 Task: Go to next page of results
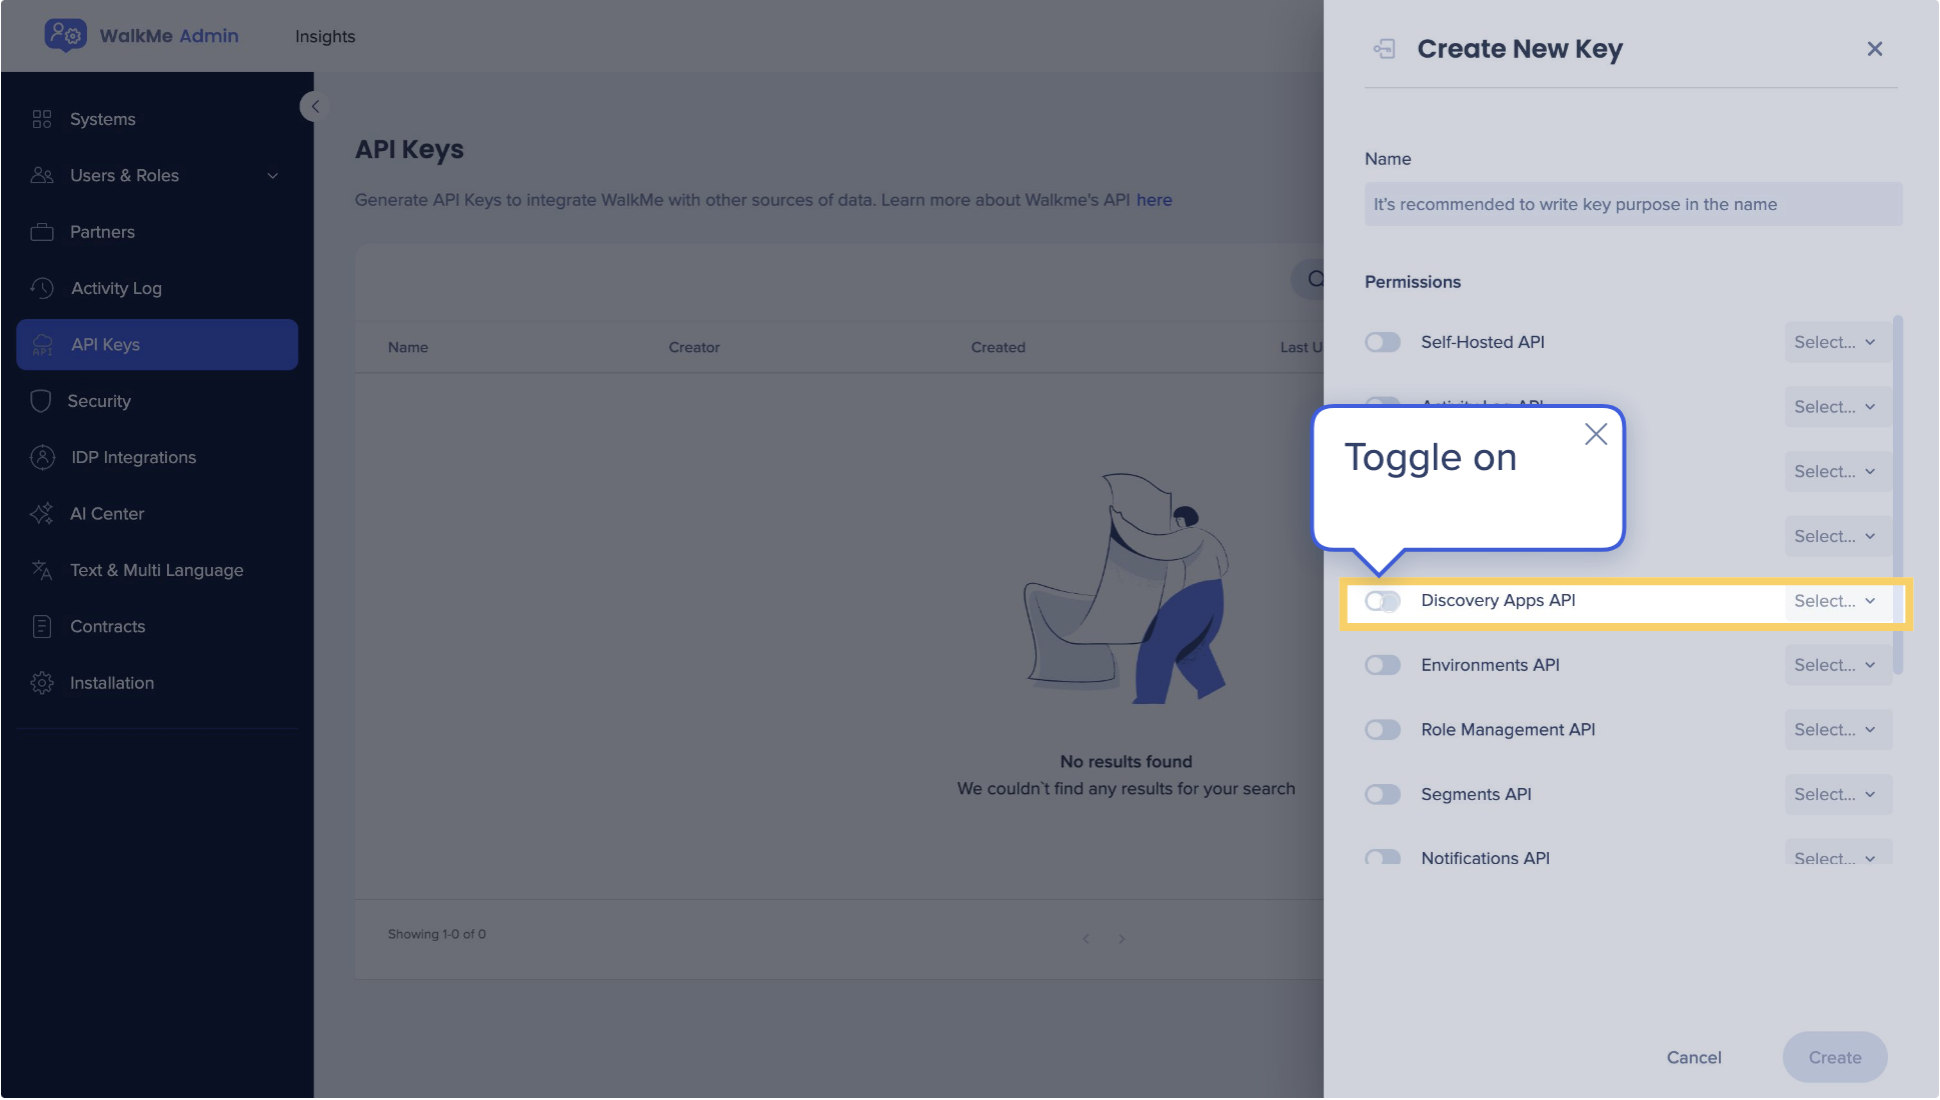(1122, 938)
